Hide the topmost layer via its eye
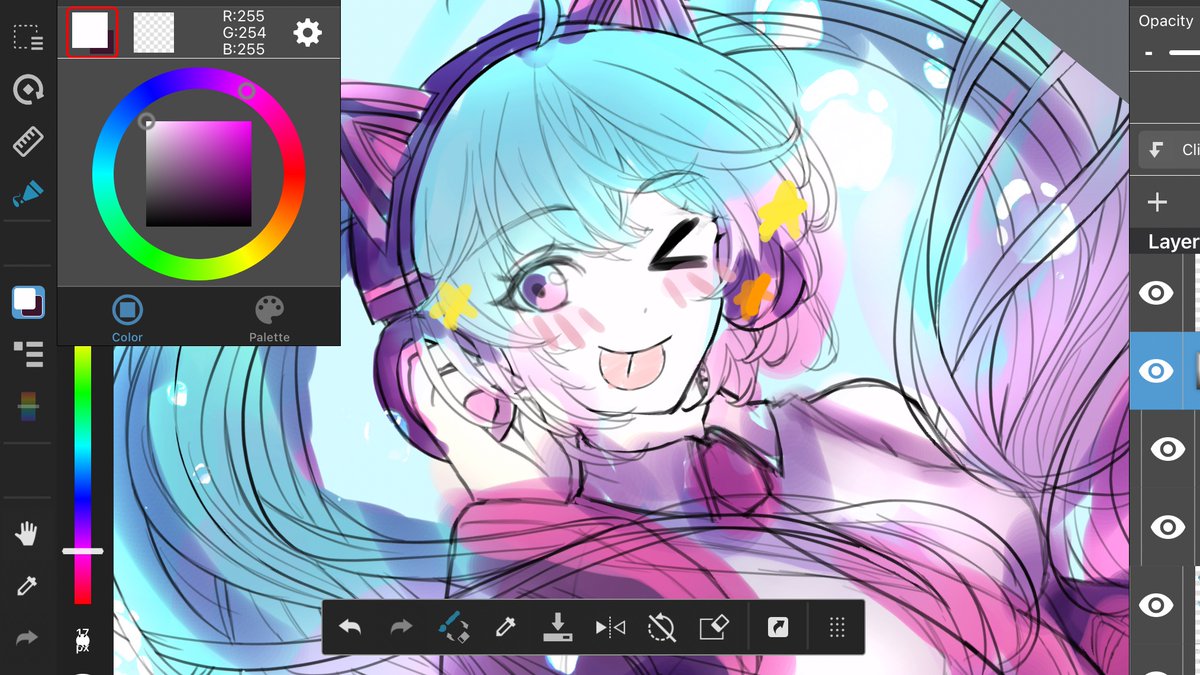 (1157, 293)
